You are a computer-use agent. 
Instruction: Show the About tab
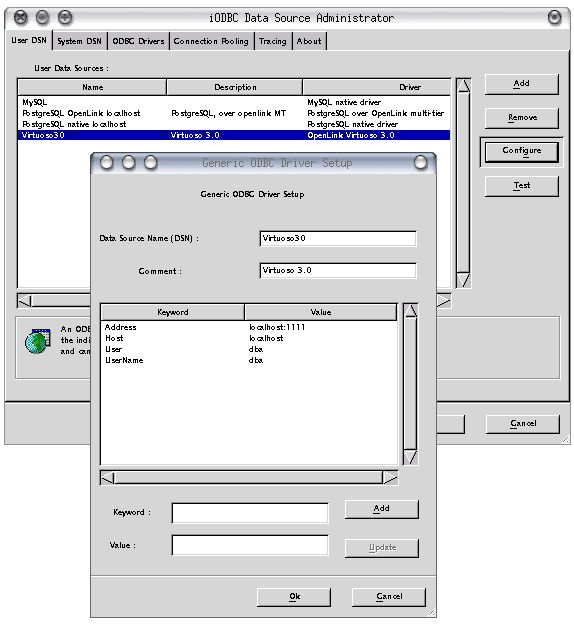tap(309, 41)
